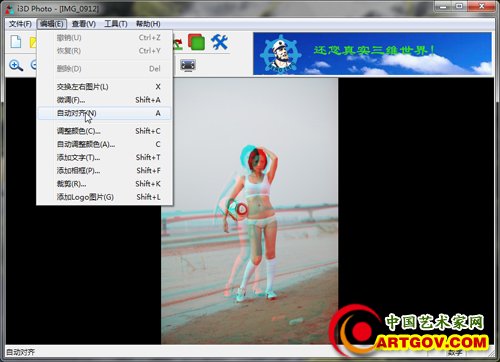
Task: Click the i3D Photo app icon in title bar
Action: 10,9
